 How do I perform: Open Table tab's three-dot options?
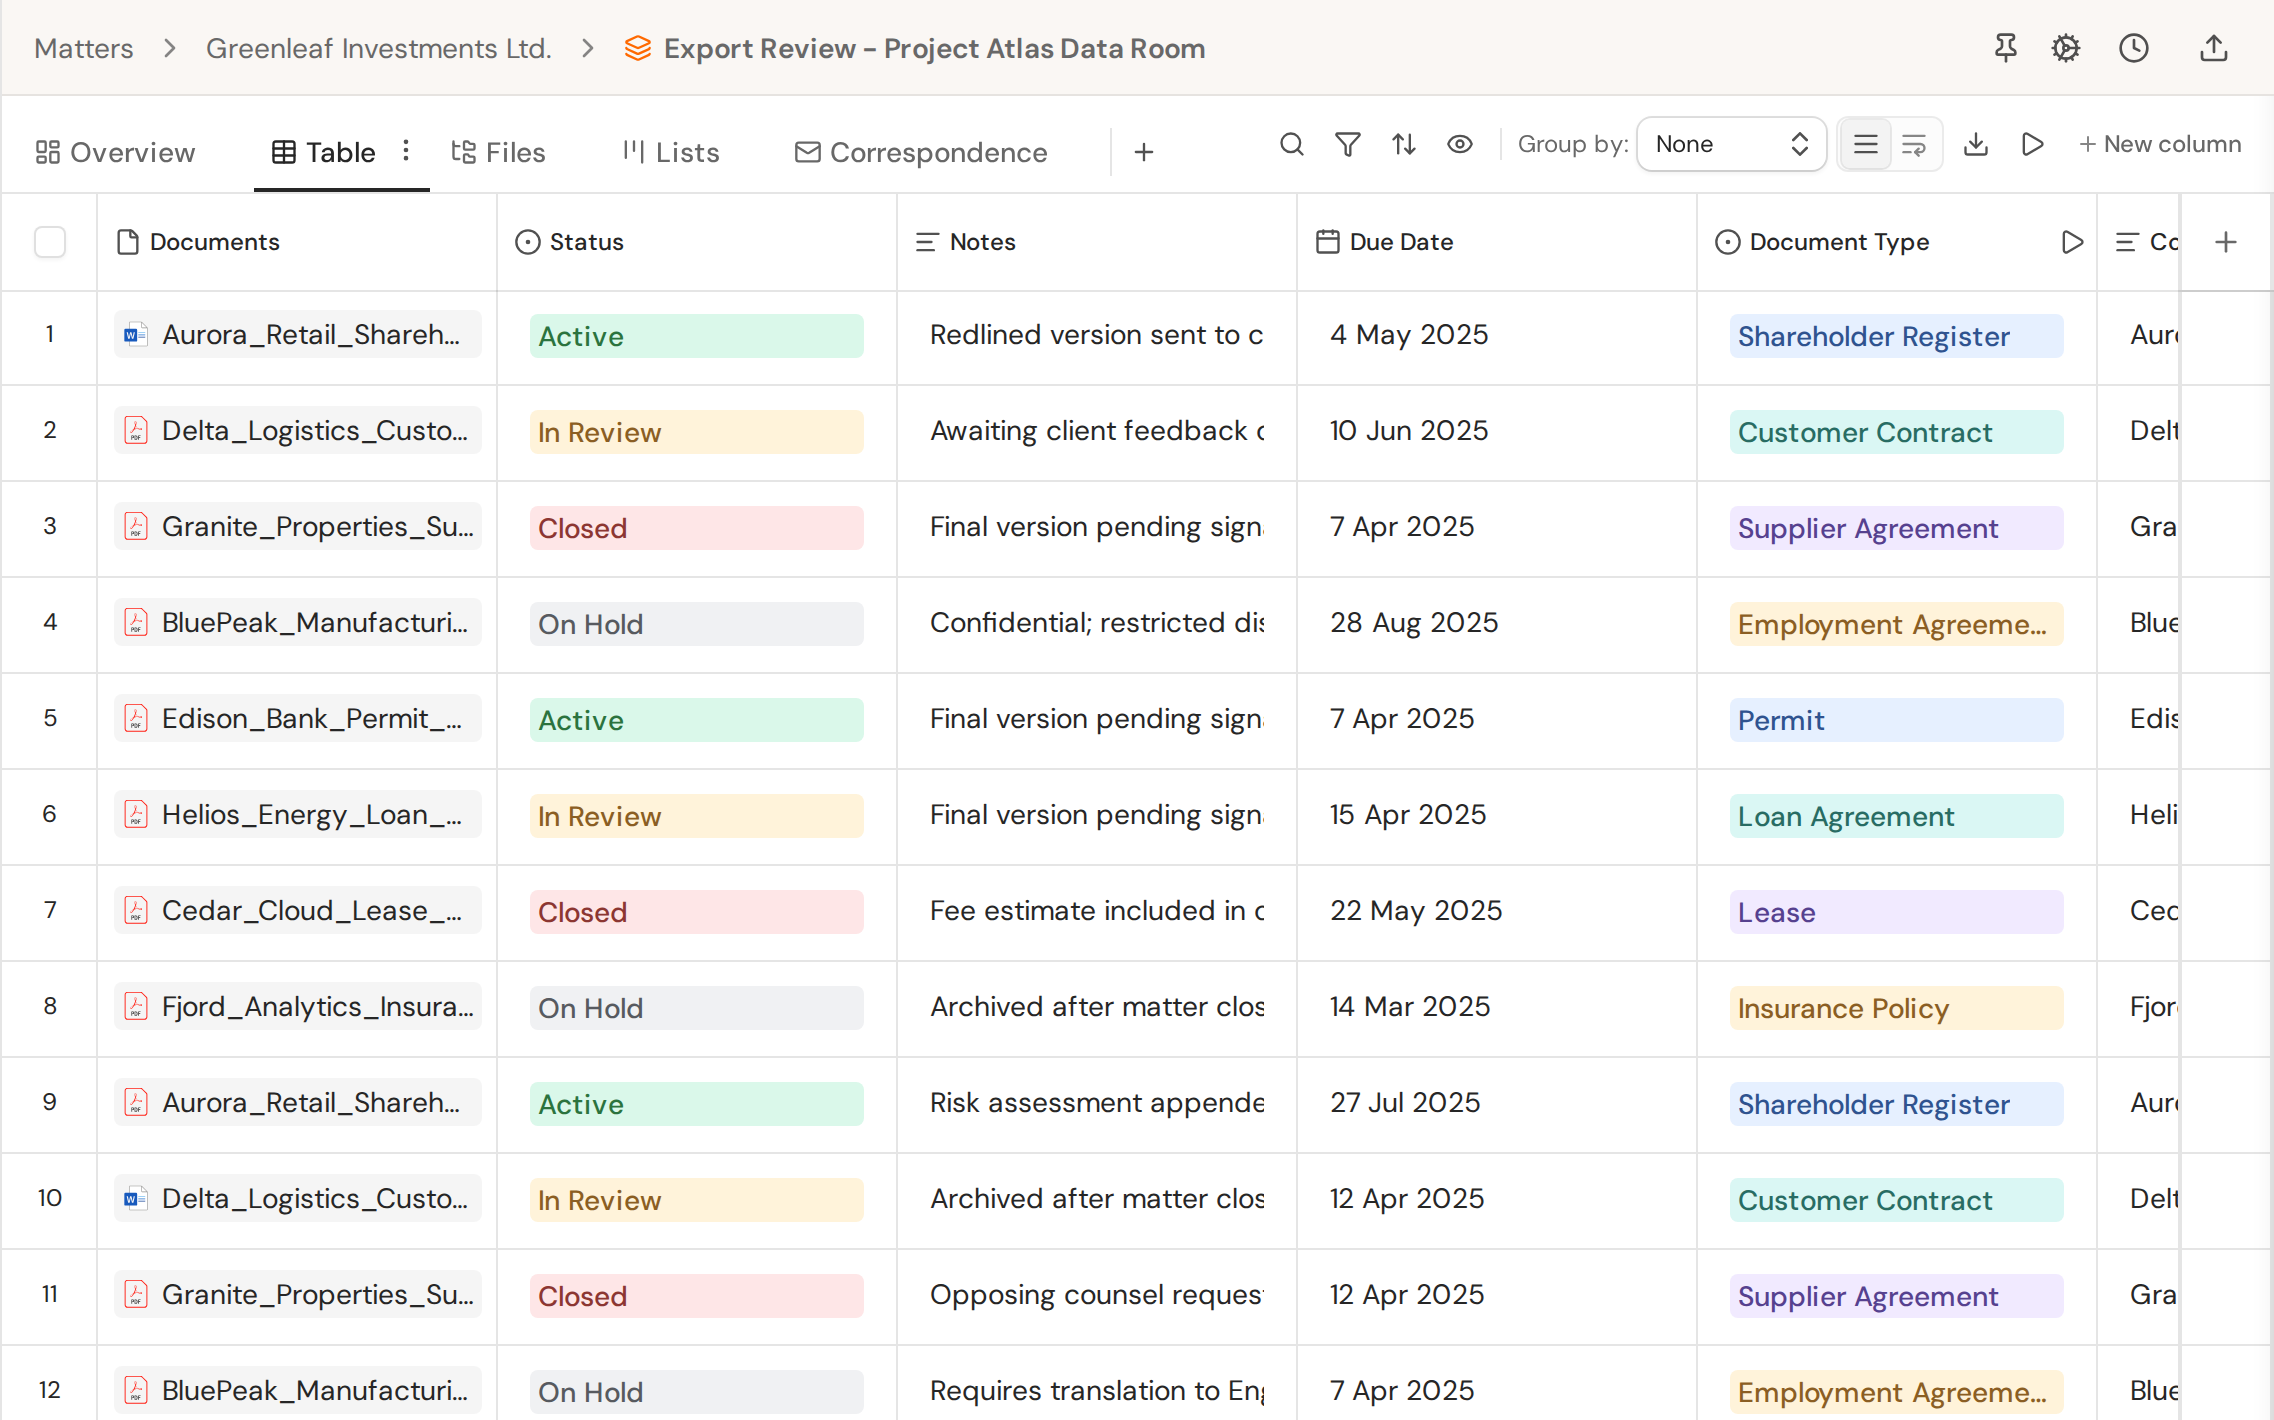(406, 151)
